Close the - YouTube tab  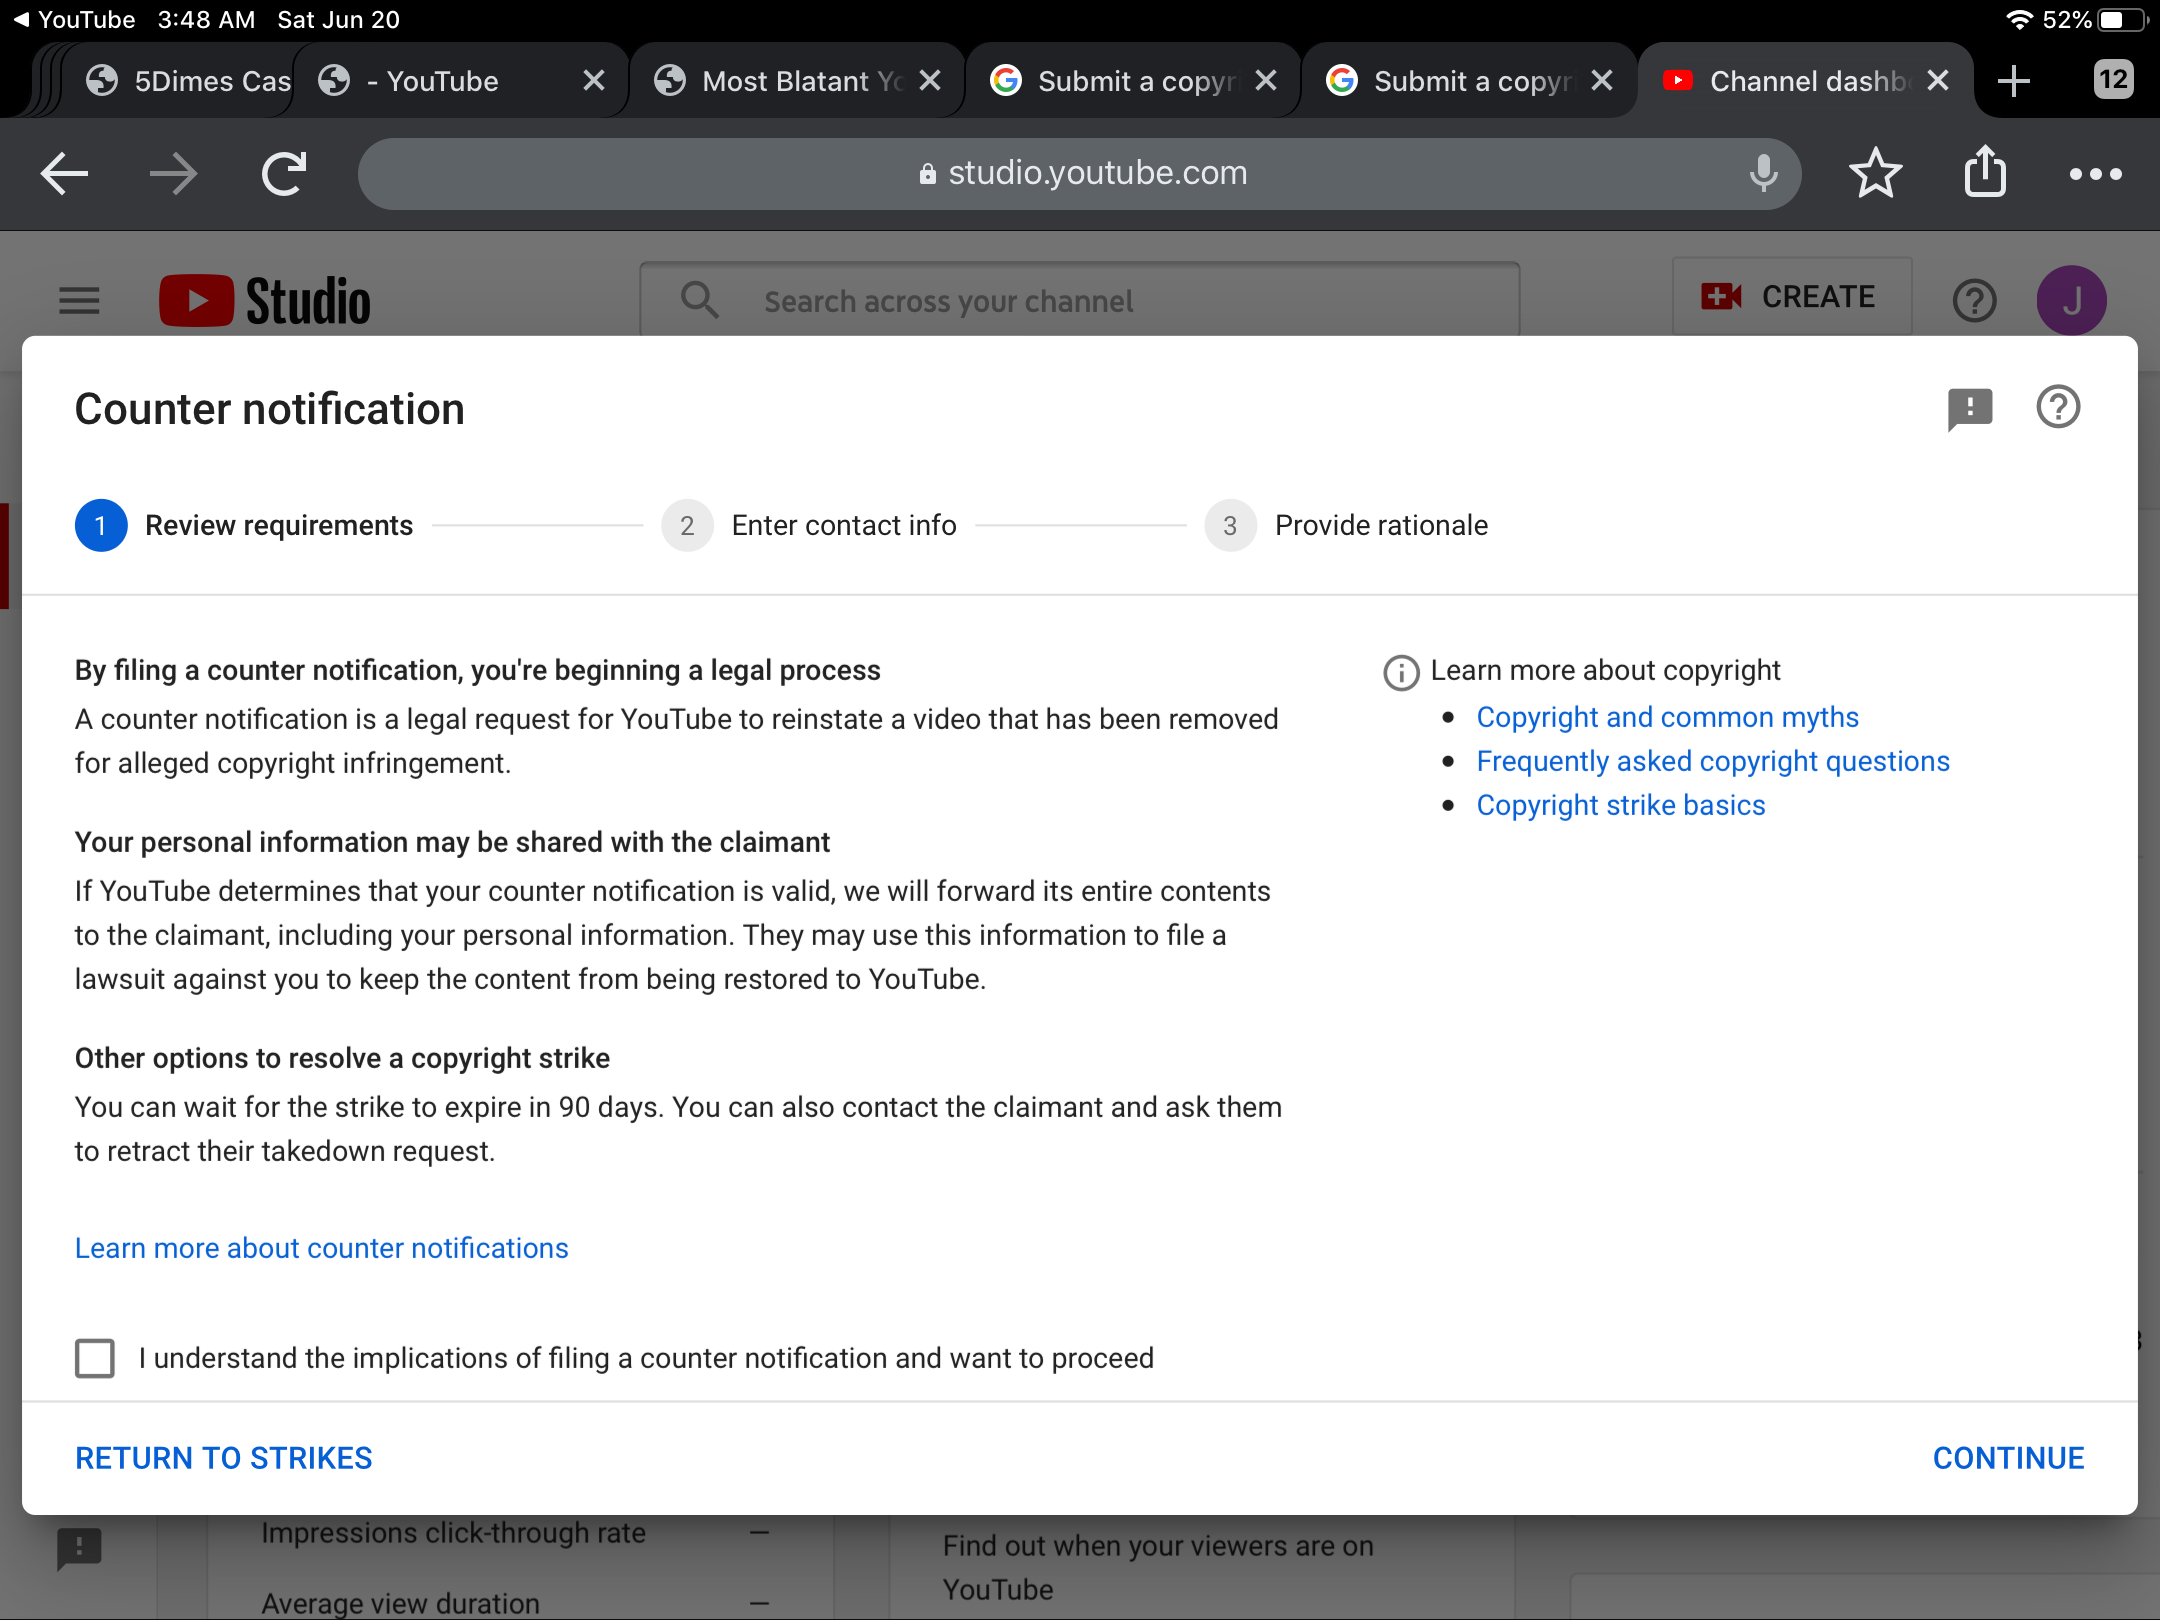point(594,81)
